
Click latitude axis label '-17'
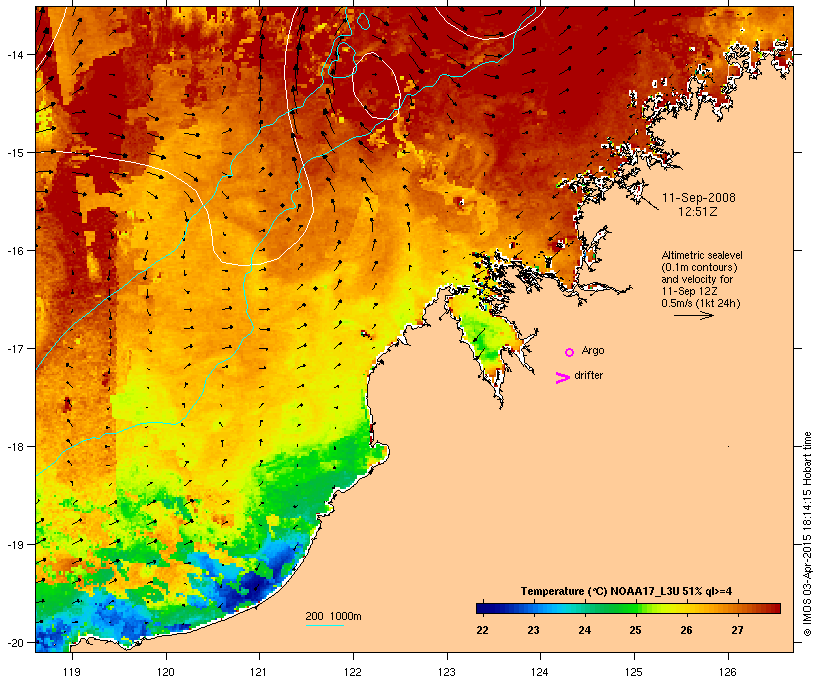click(15, 348)
